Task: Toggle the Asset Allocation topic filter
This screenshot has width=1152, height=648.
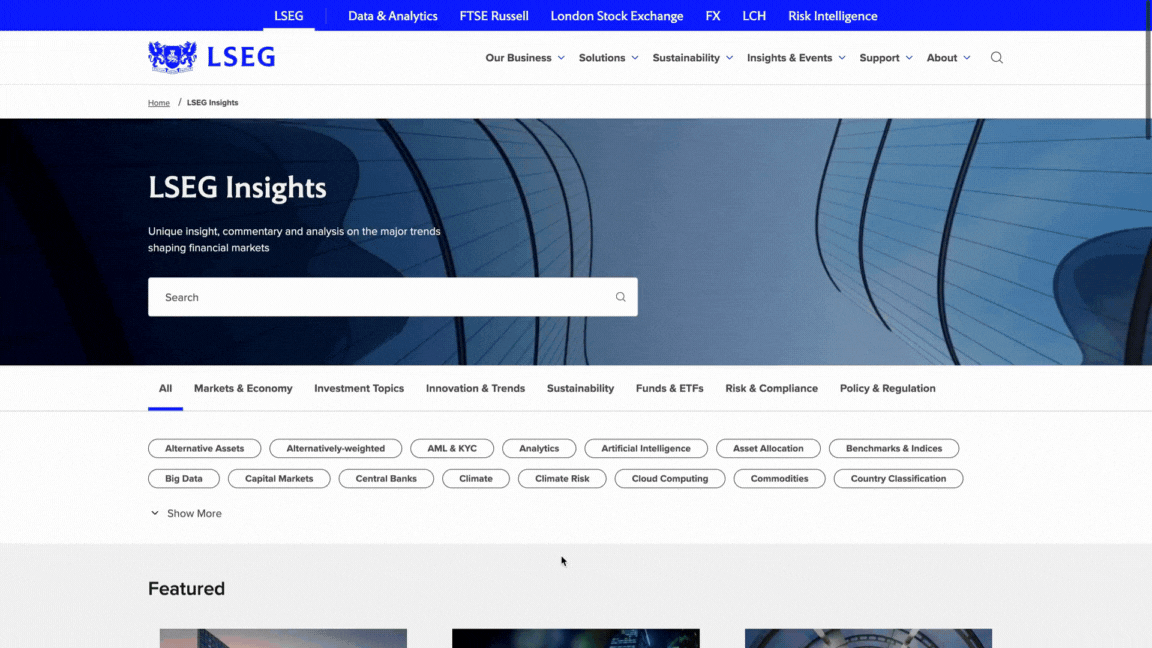Action: tap(768, 448)
